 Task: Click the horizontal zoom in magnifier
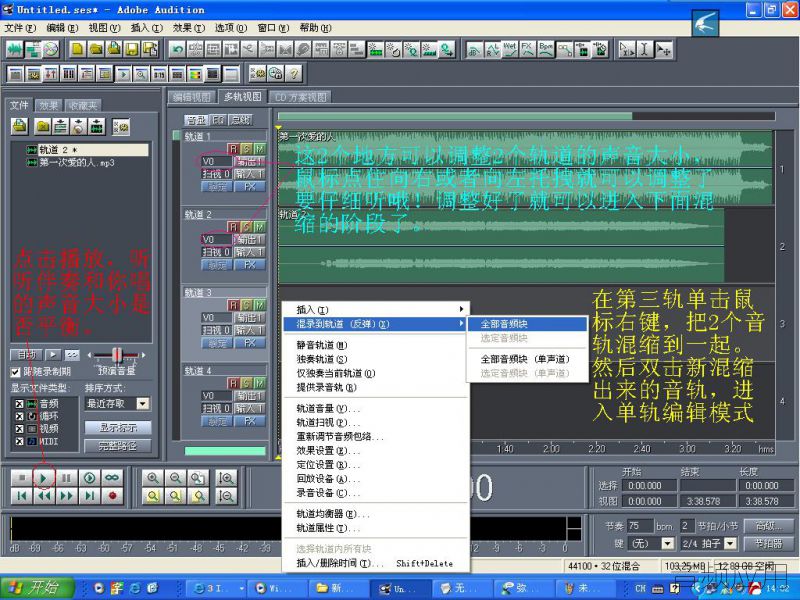(x=152, y=478)
